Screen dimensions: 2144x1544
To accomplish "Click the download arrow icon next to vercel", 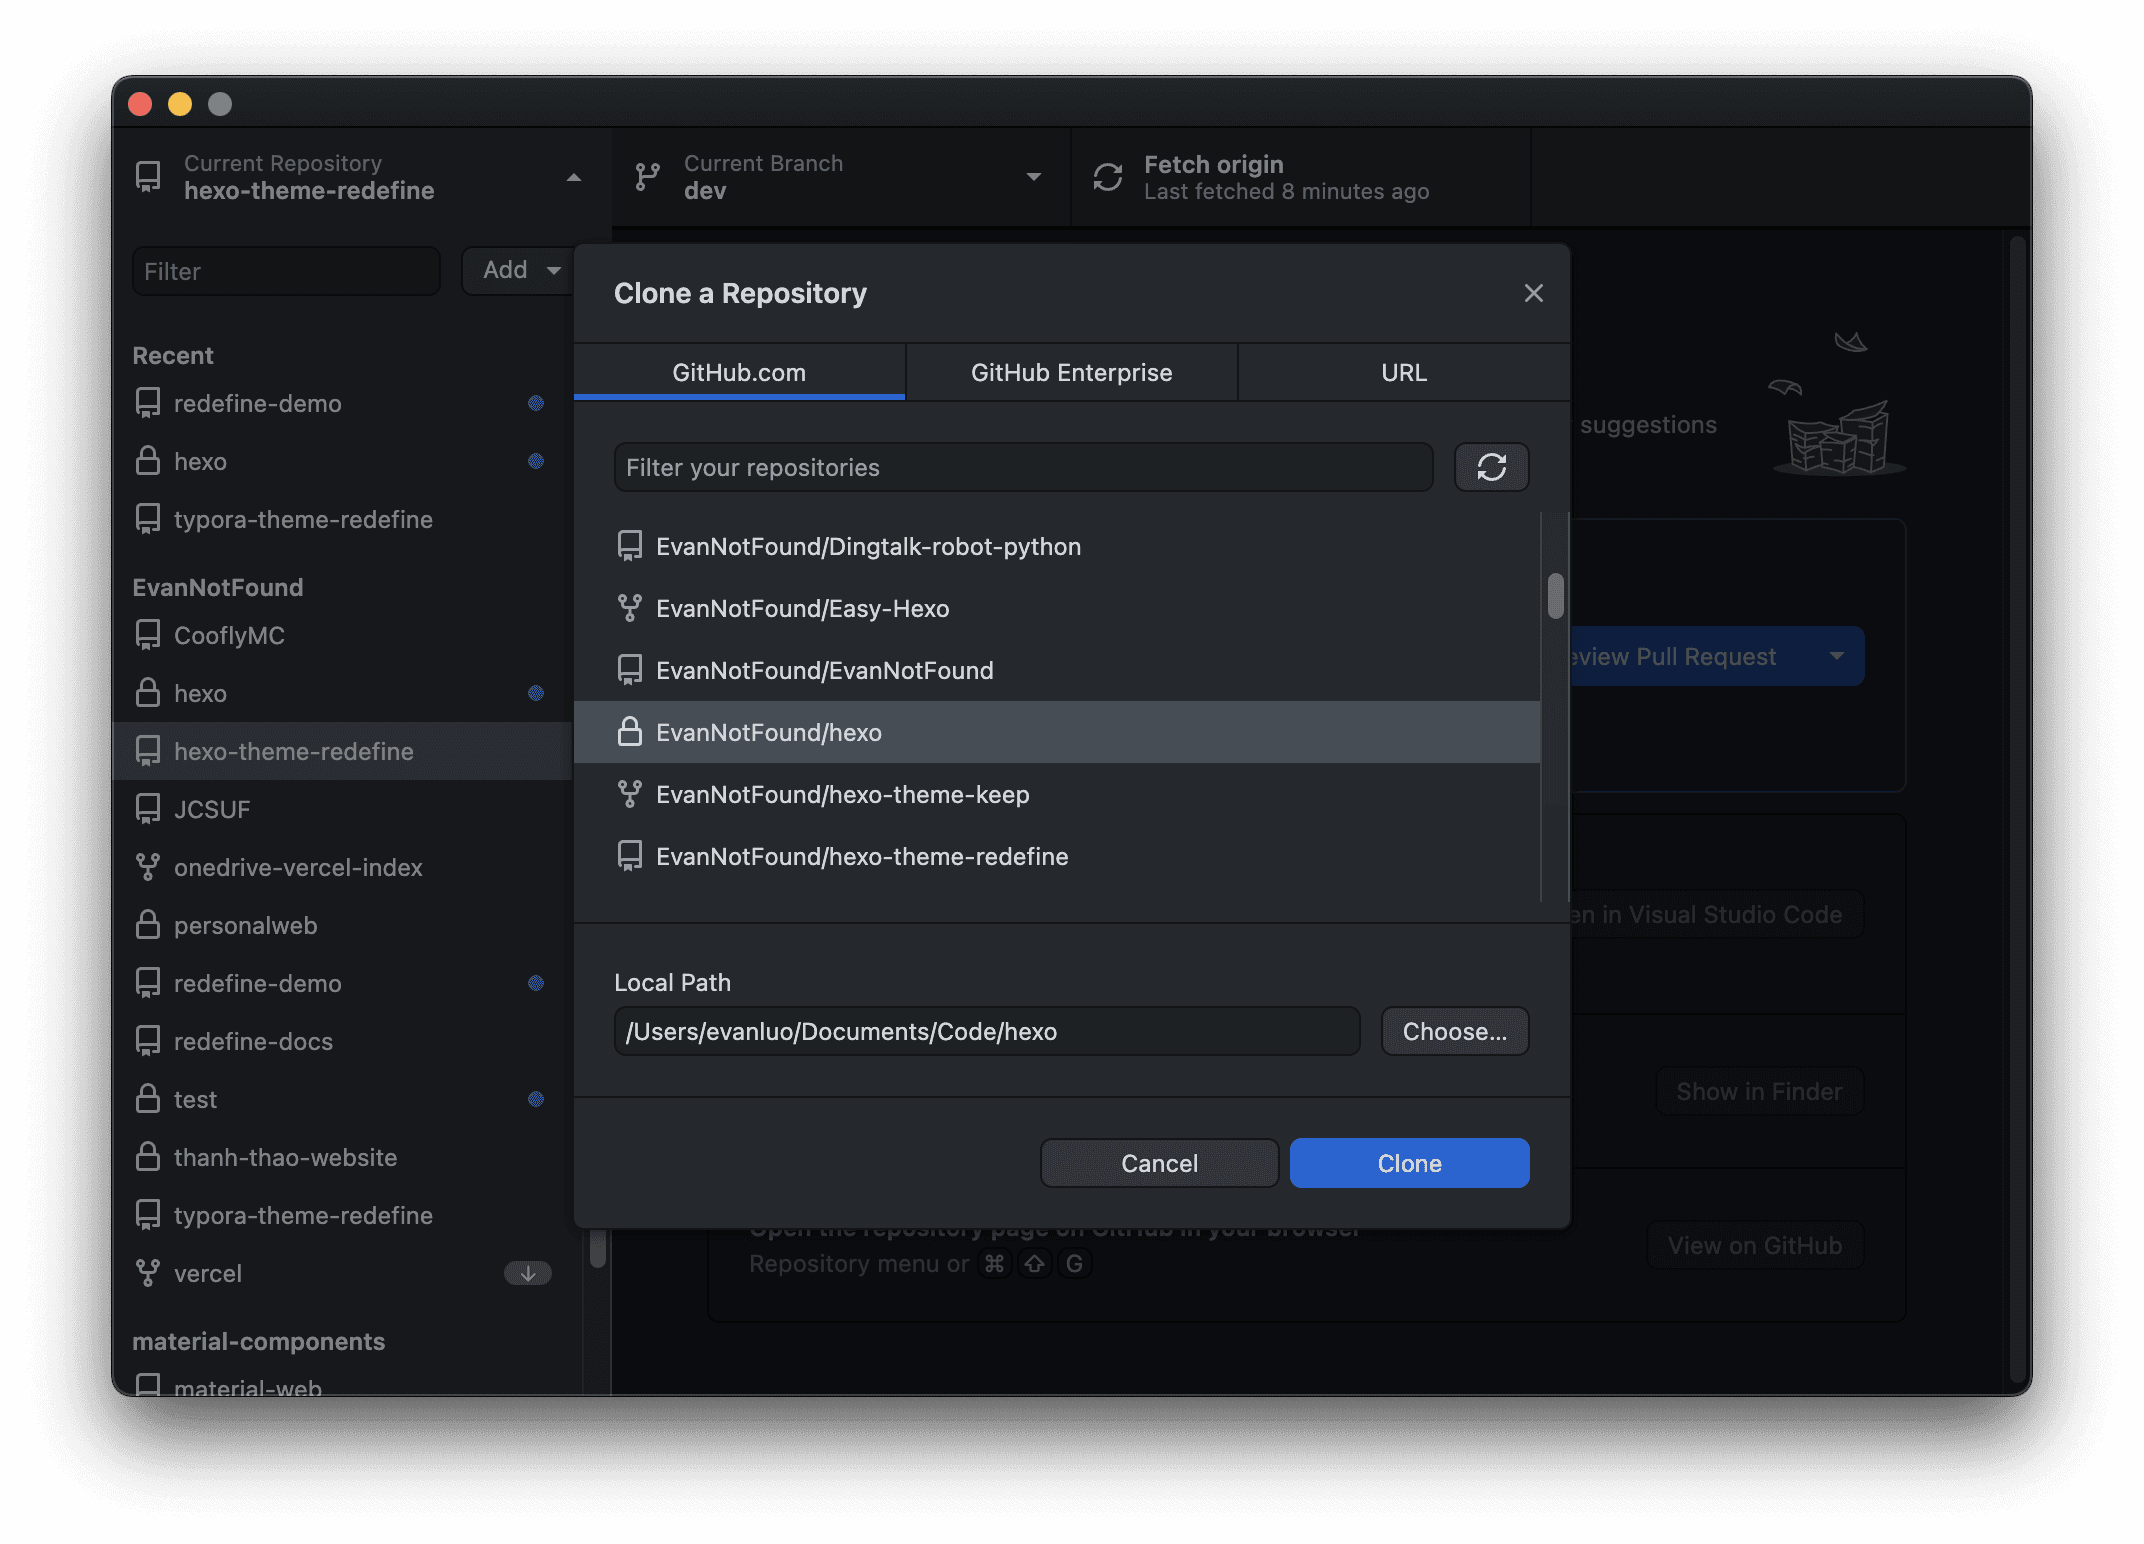I will (x=527, y=1273).
